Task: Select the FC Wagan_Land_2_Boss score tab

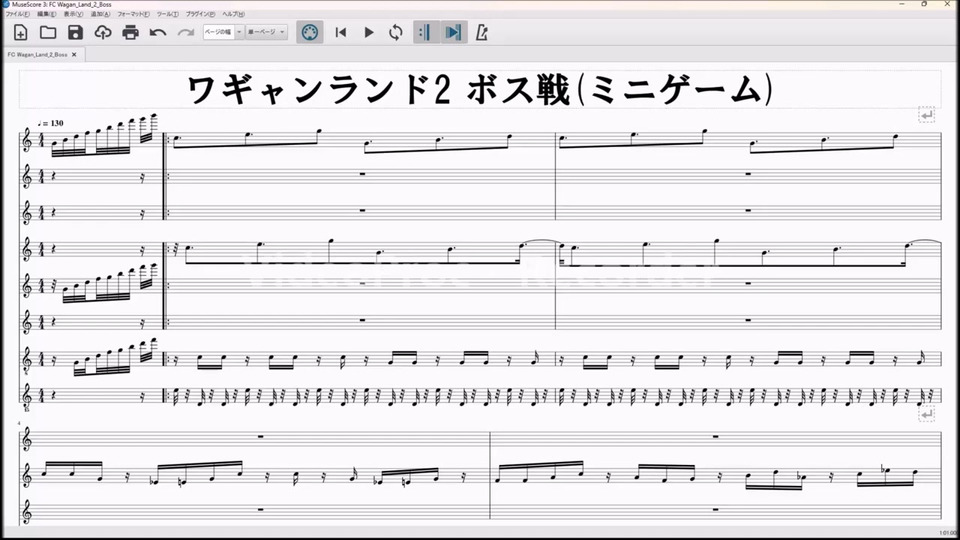Action: pyautogui.click(x=37, y=54)
